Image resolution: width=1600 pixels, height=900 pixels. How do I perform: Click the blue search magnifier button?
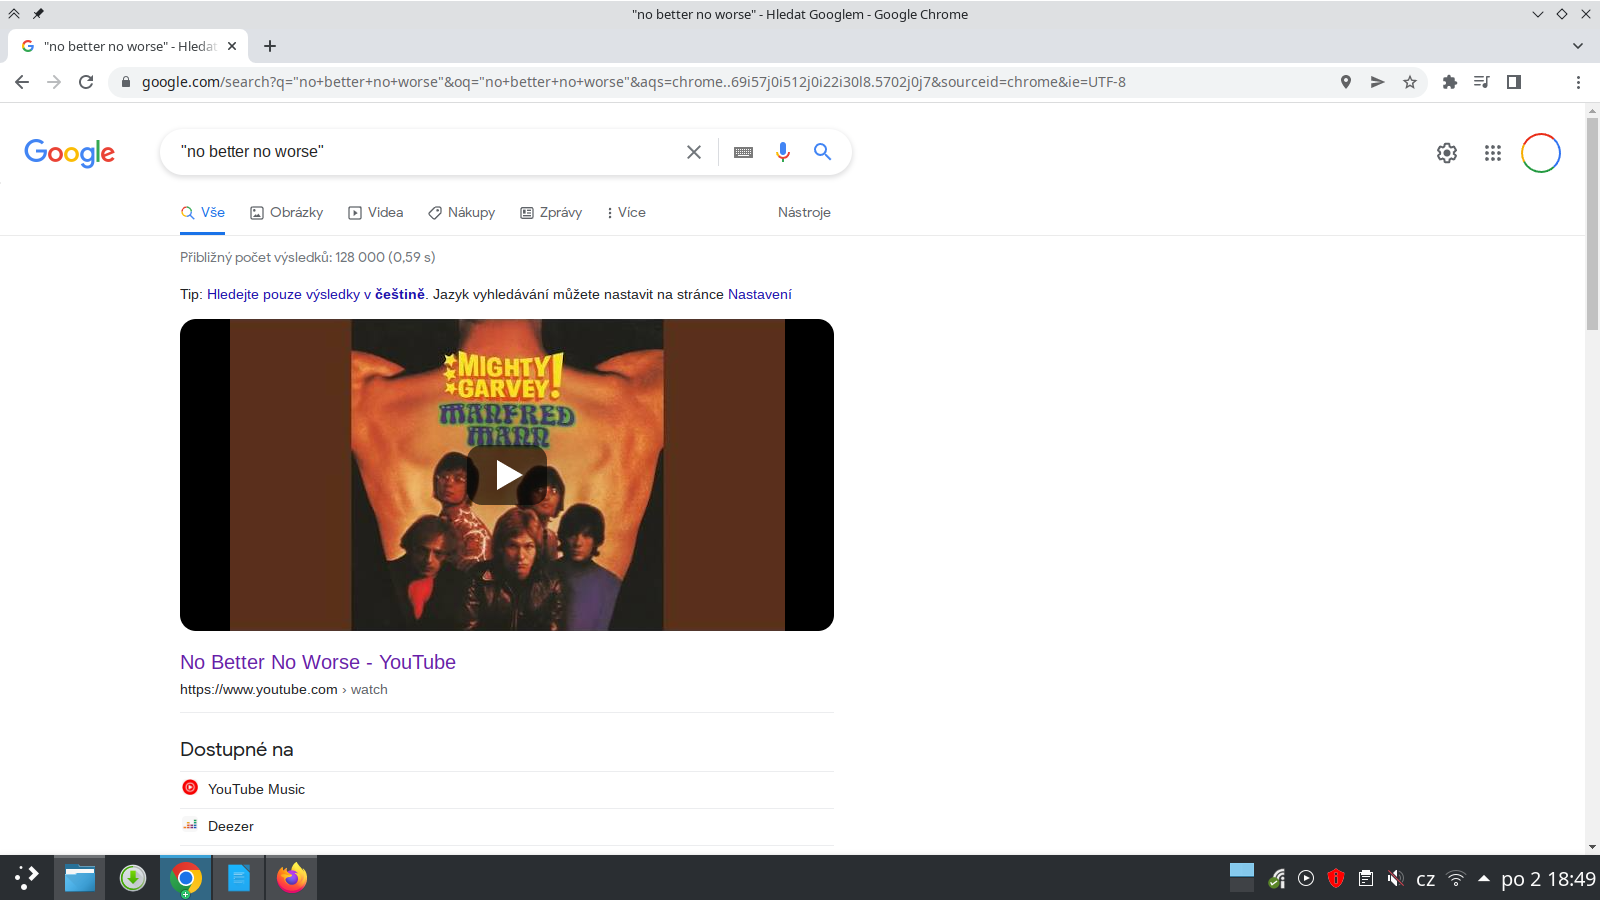(822, 152)
